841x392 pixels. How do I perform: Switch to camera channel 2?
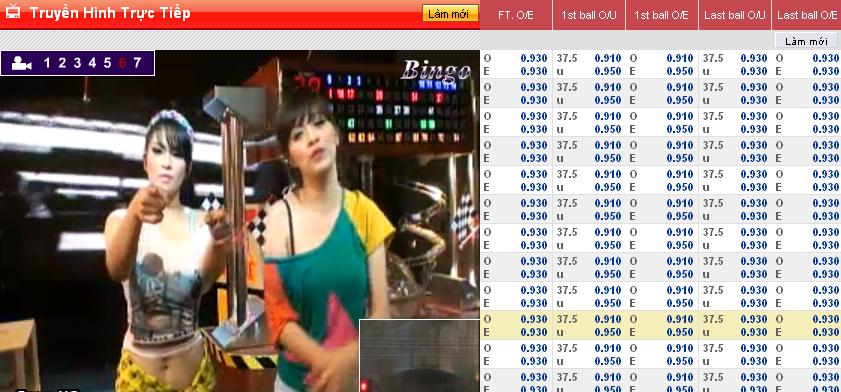62,63
